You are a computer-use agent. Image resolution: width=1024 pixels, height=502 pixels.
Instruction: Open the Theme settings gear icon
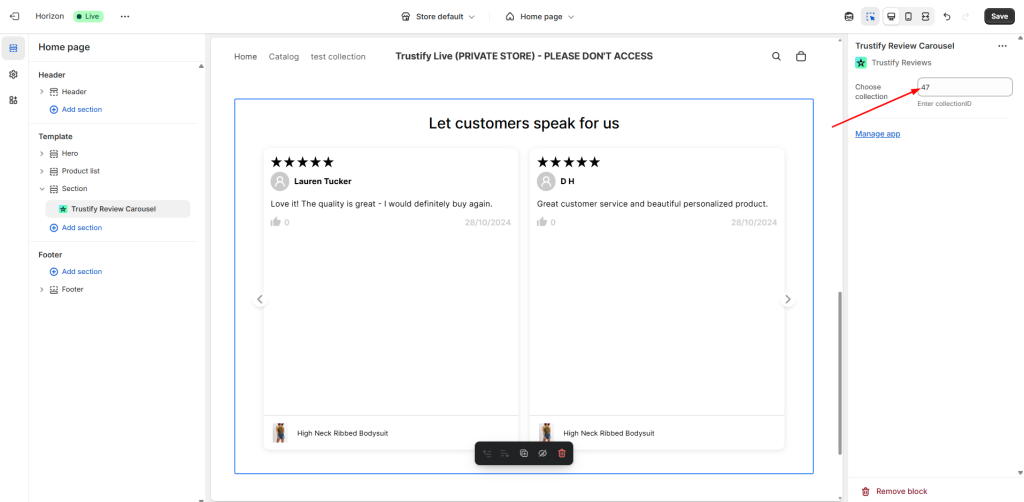point(13,74)
